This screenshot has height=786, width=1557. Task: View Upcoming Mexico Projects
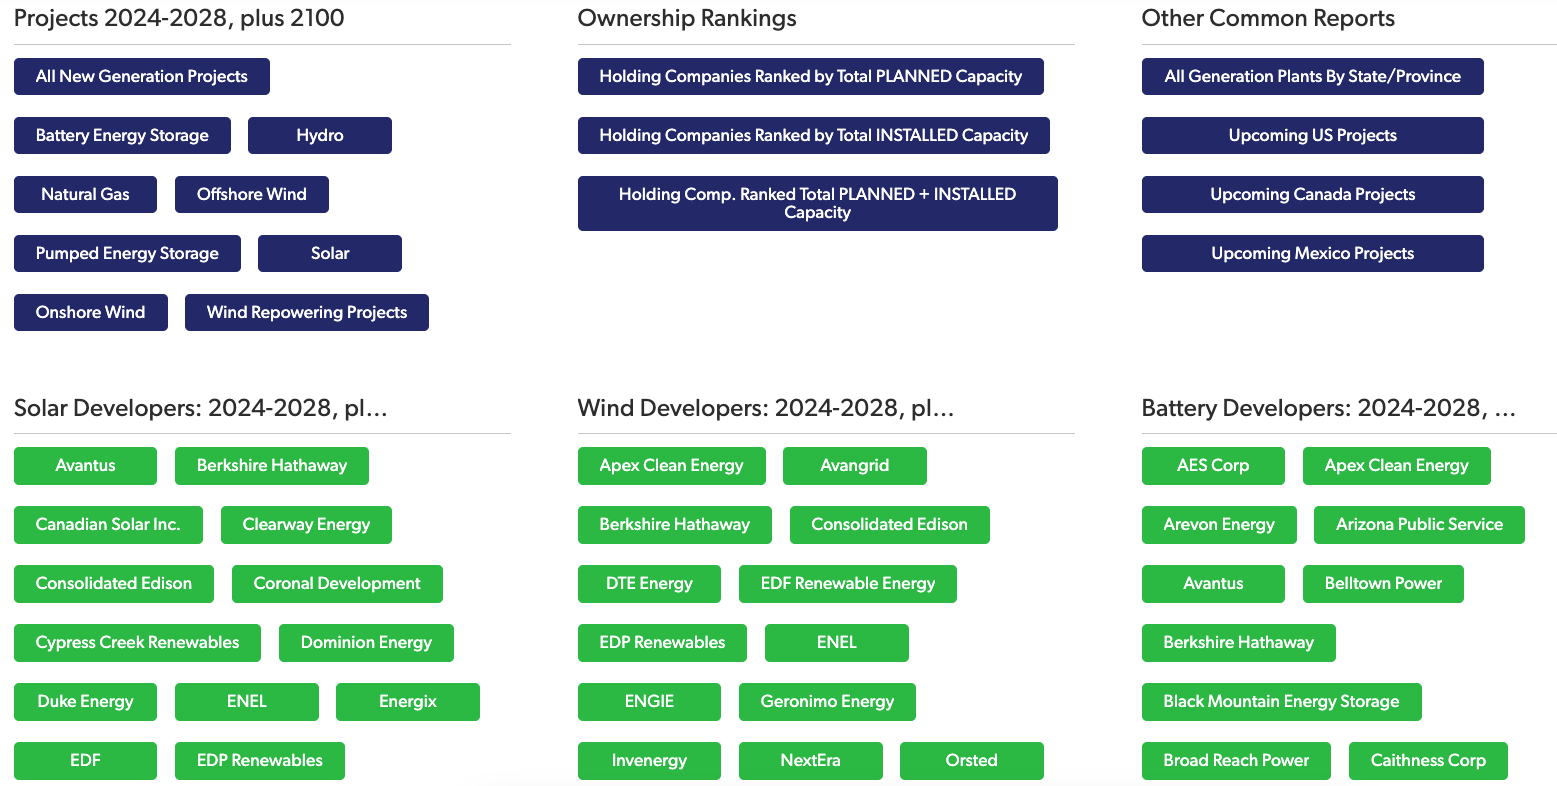(1313, 253)
